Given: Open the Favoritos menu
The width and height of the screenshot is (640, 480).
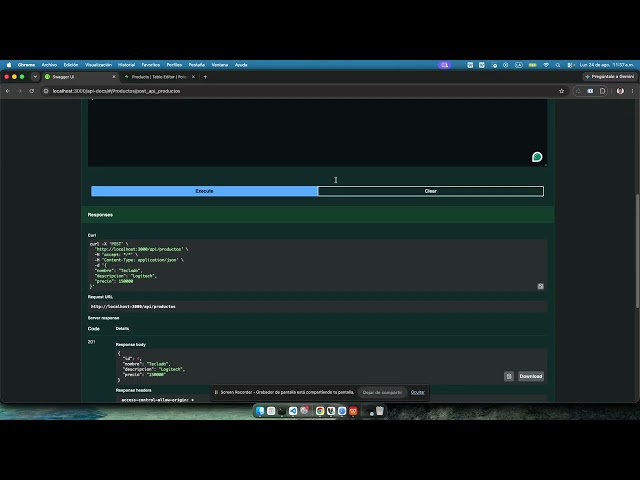Looking at the screenshot, I should [x=151, y=65].
